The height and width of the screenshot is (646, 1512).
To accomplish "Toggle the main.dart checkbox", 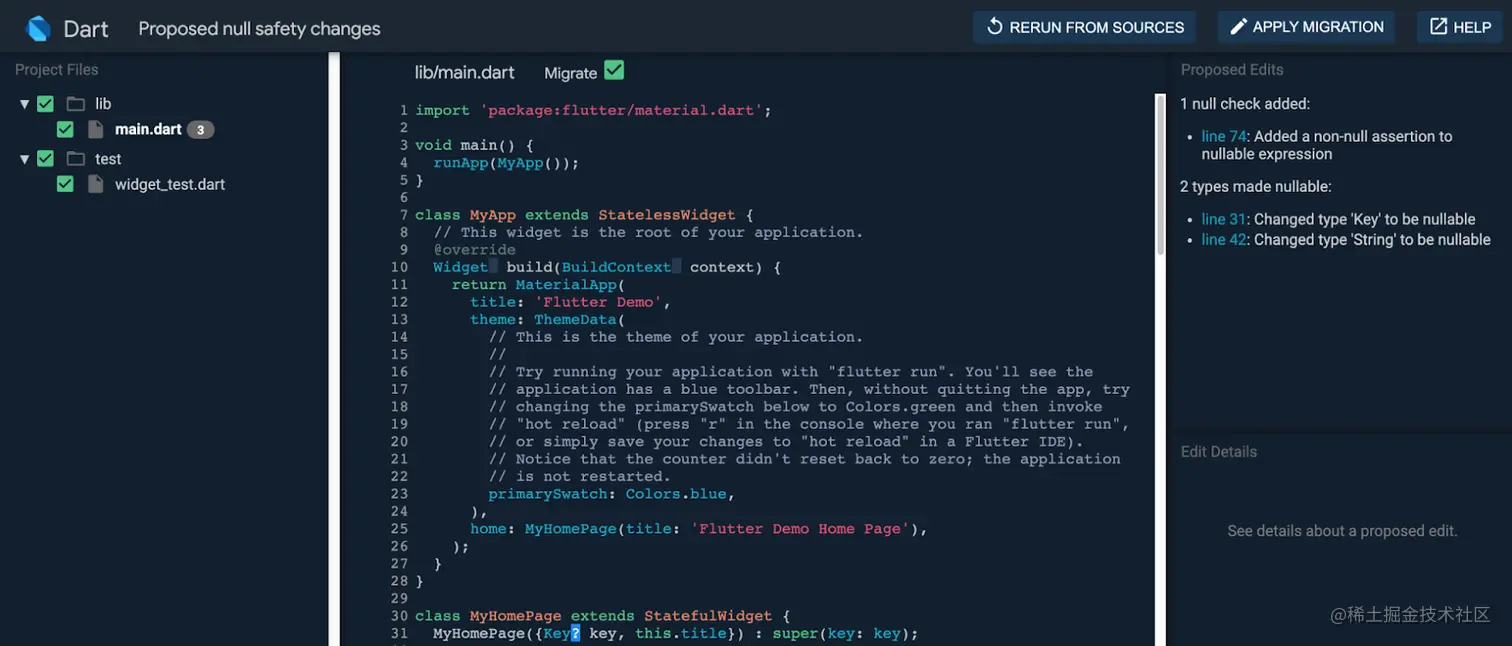I will (65, 129).
